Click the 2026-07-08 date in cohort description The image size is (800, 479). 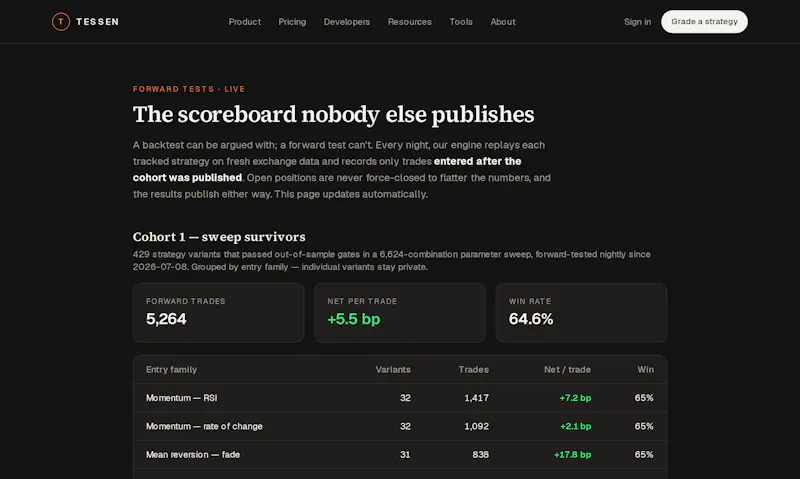point(160,267)
